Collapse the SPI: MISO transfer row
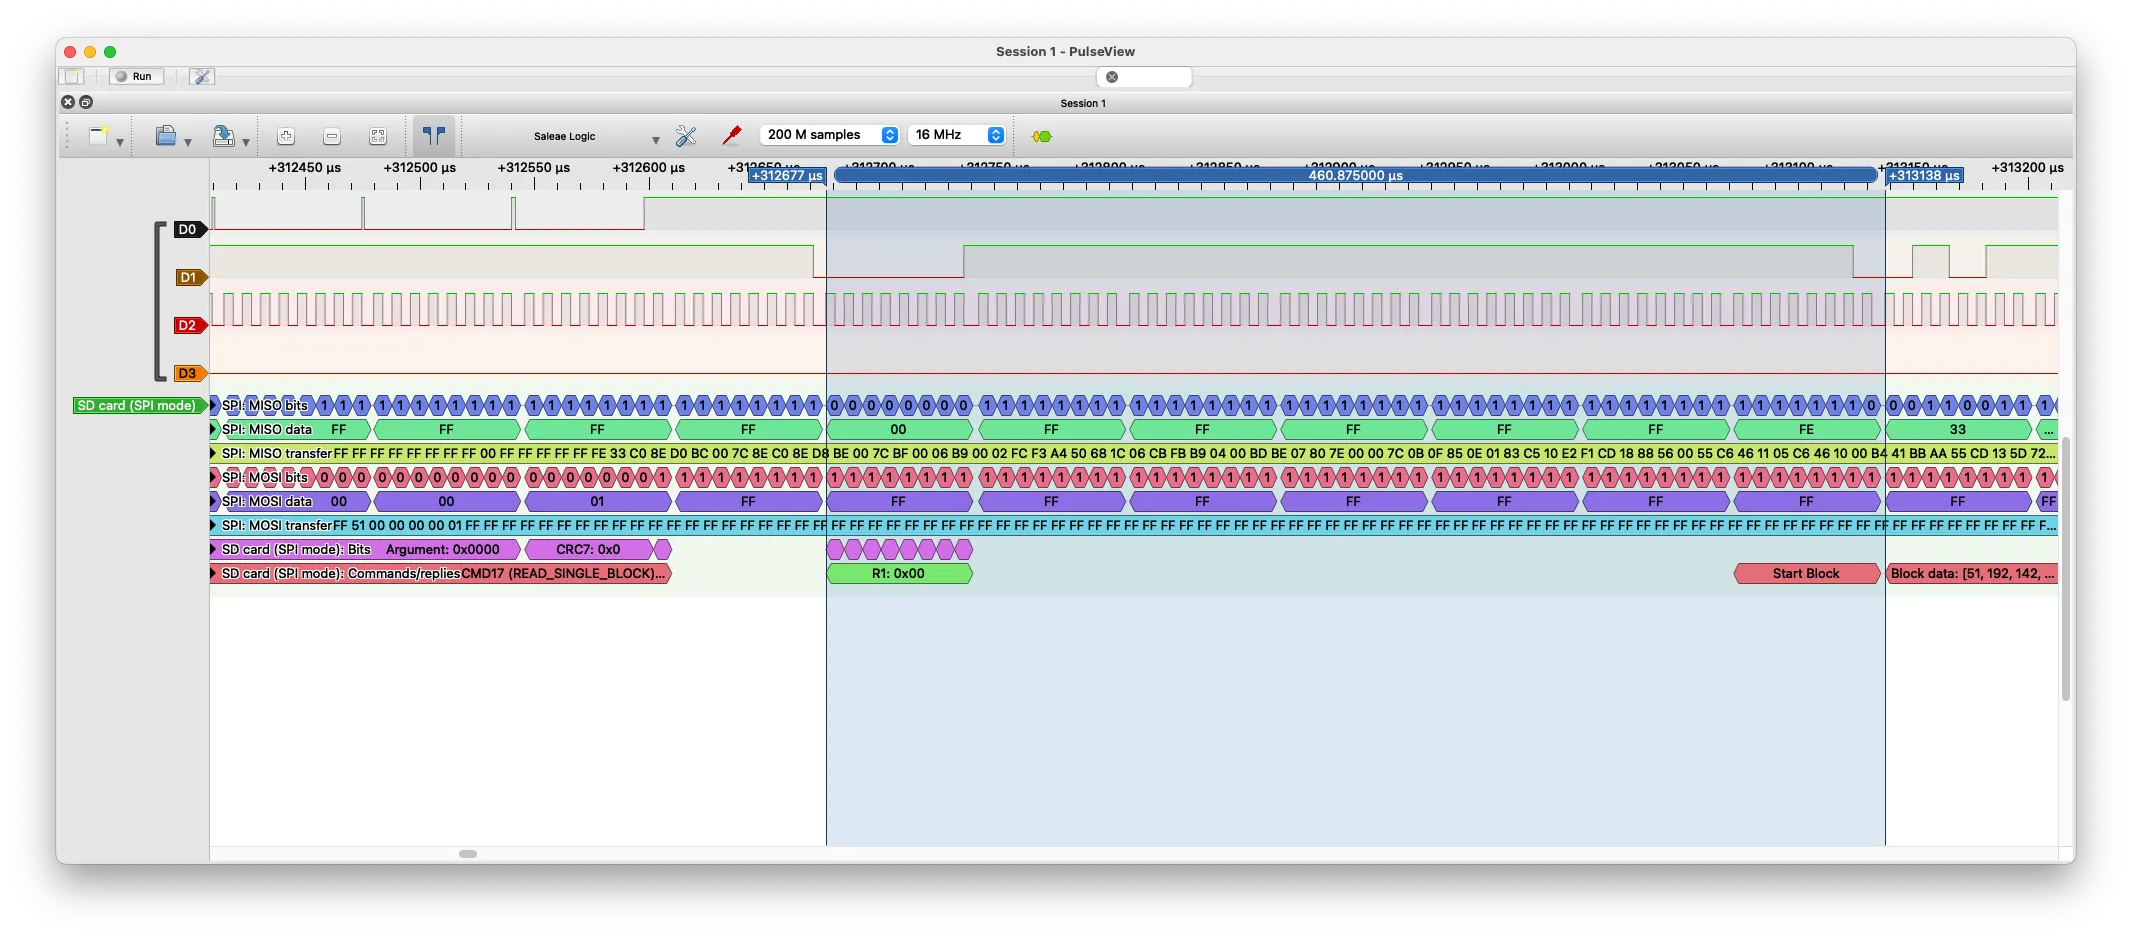2132x938 pixels. [214, 453]
